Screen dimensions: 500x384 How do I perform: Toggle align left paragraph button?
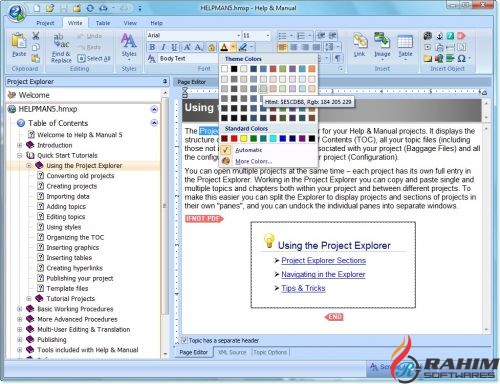(x=282, y=47)
